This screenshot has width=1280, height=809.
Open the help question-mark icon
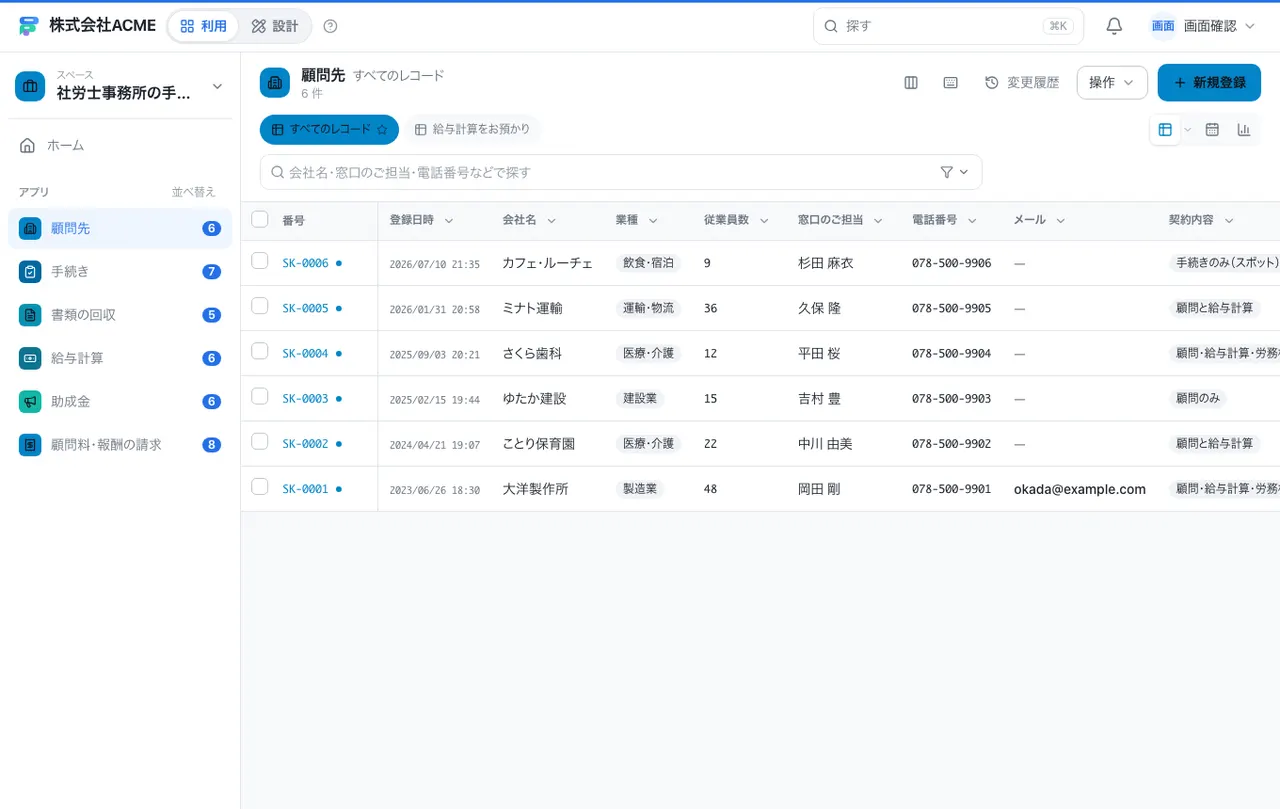[x=331, y=26]
